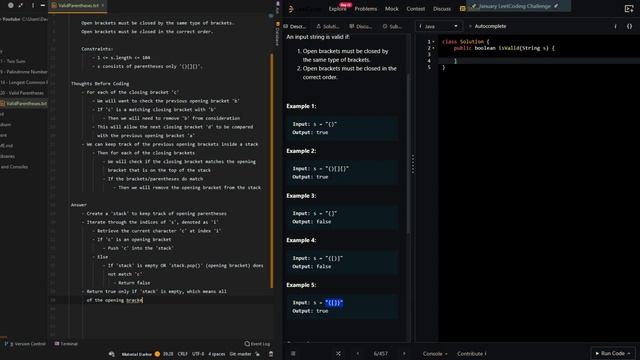Click the description pane scrollbar
The height and width of the screenshot is (360, 640).
(408, 153)
